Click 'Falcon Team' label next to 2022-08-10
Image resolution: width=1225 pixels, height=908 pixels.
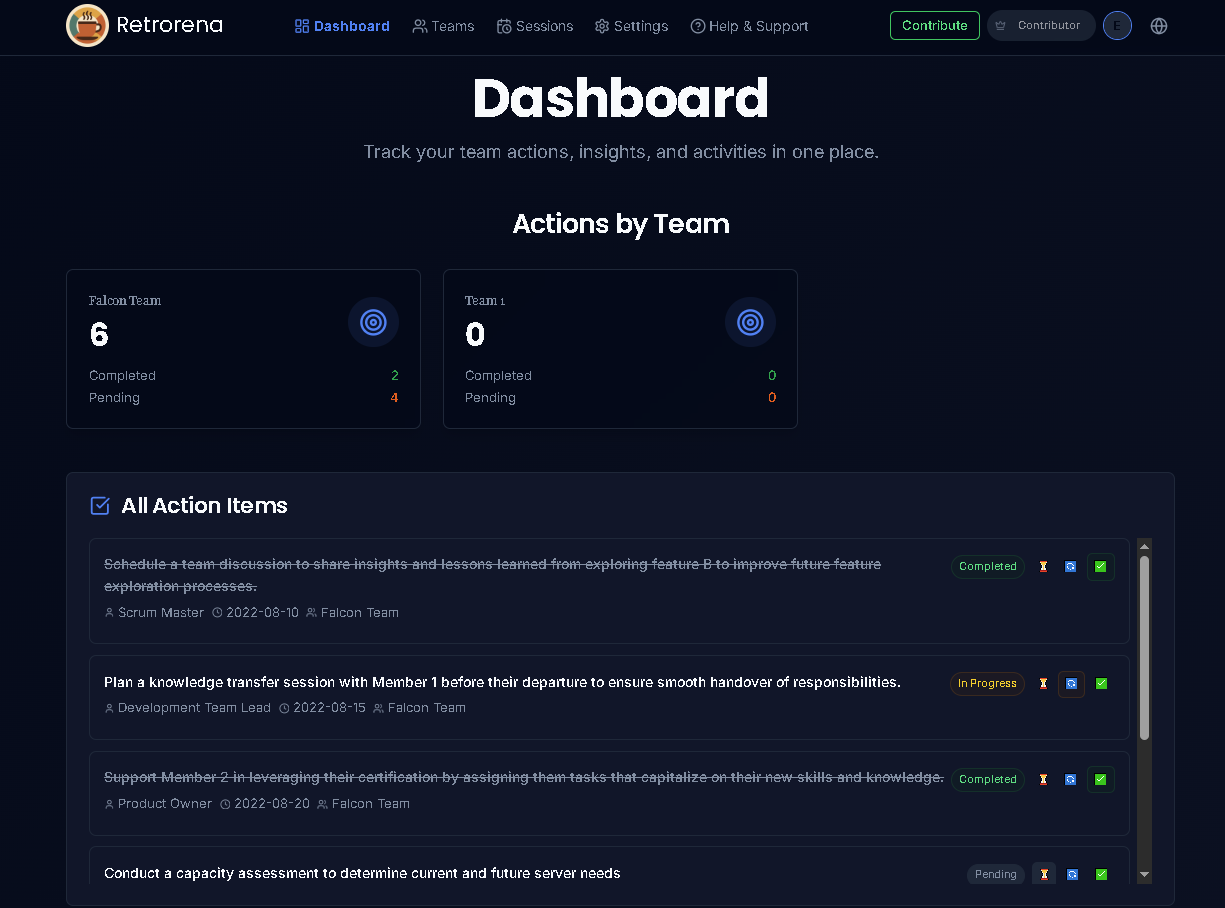[x=360, y=612]
